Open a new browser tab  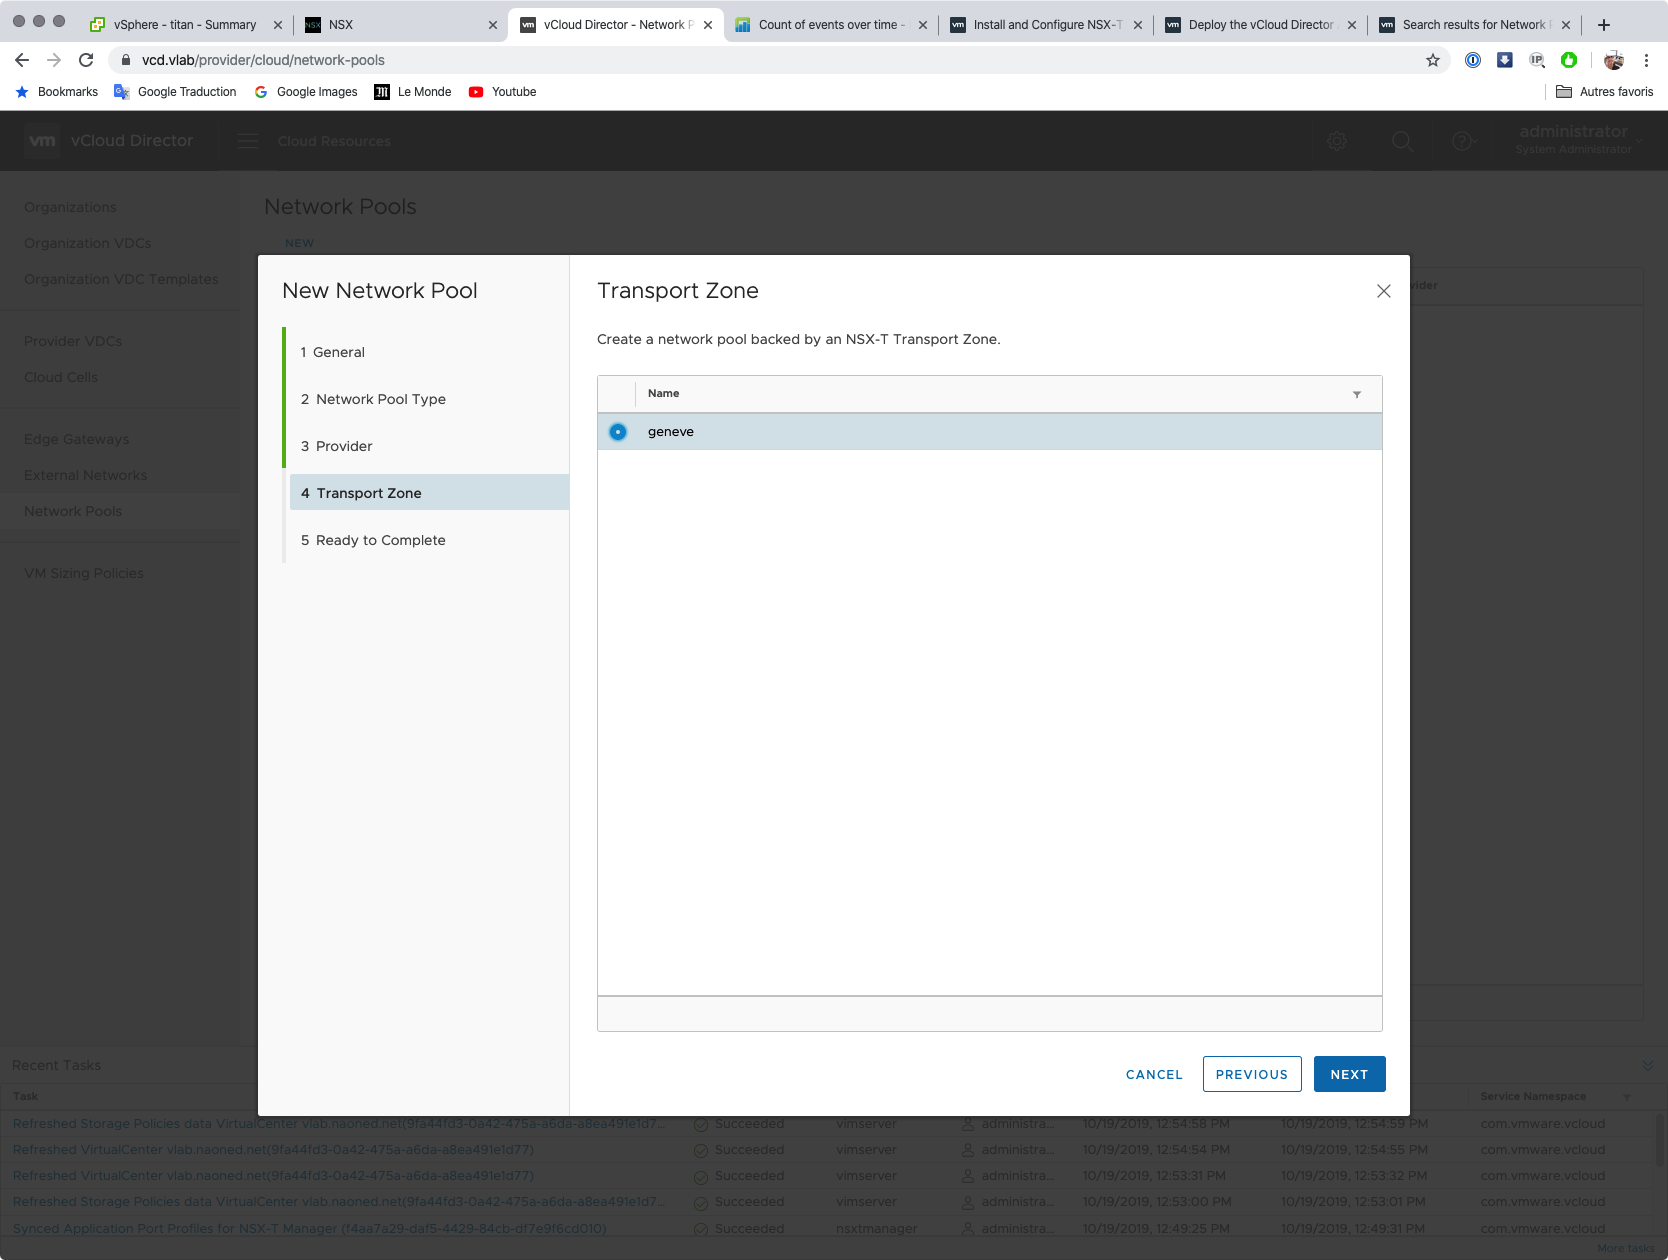pyautogui.click(x=1604, y=25)
